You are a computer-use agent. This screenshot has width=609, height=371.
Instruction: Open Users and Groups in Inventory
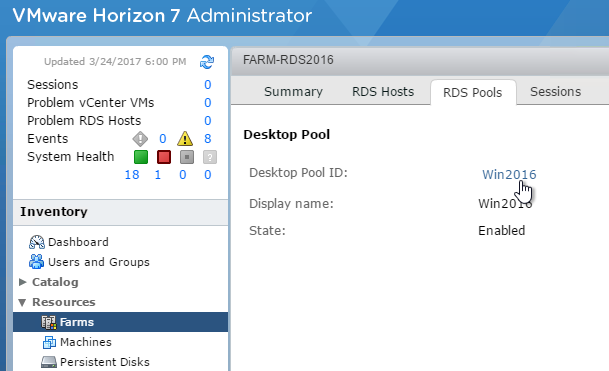tap(89, 262)
